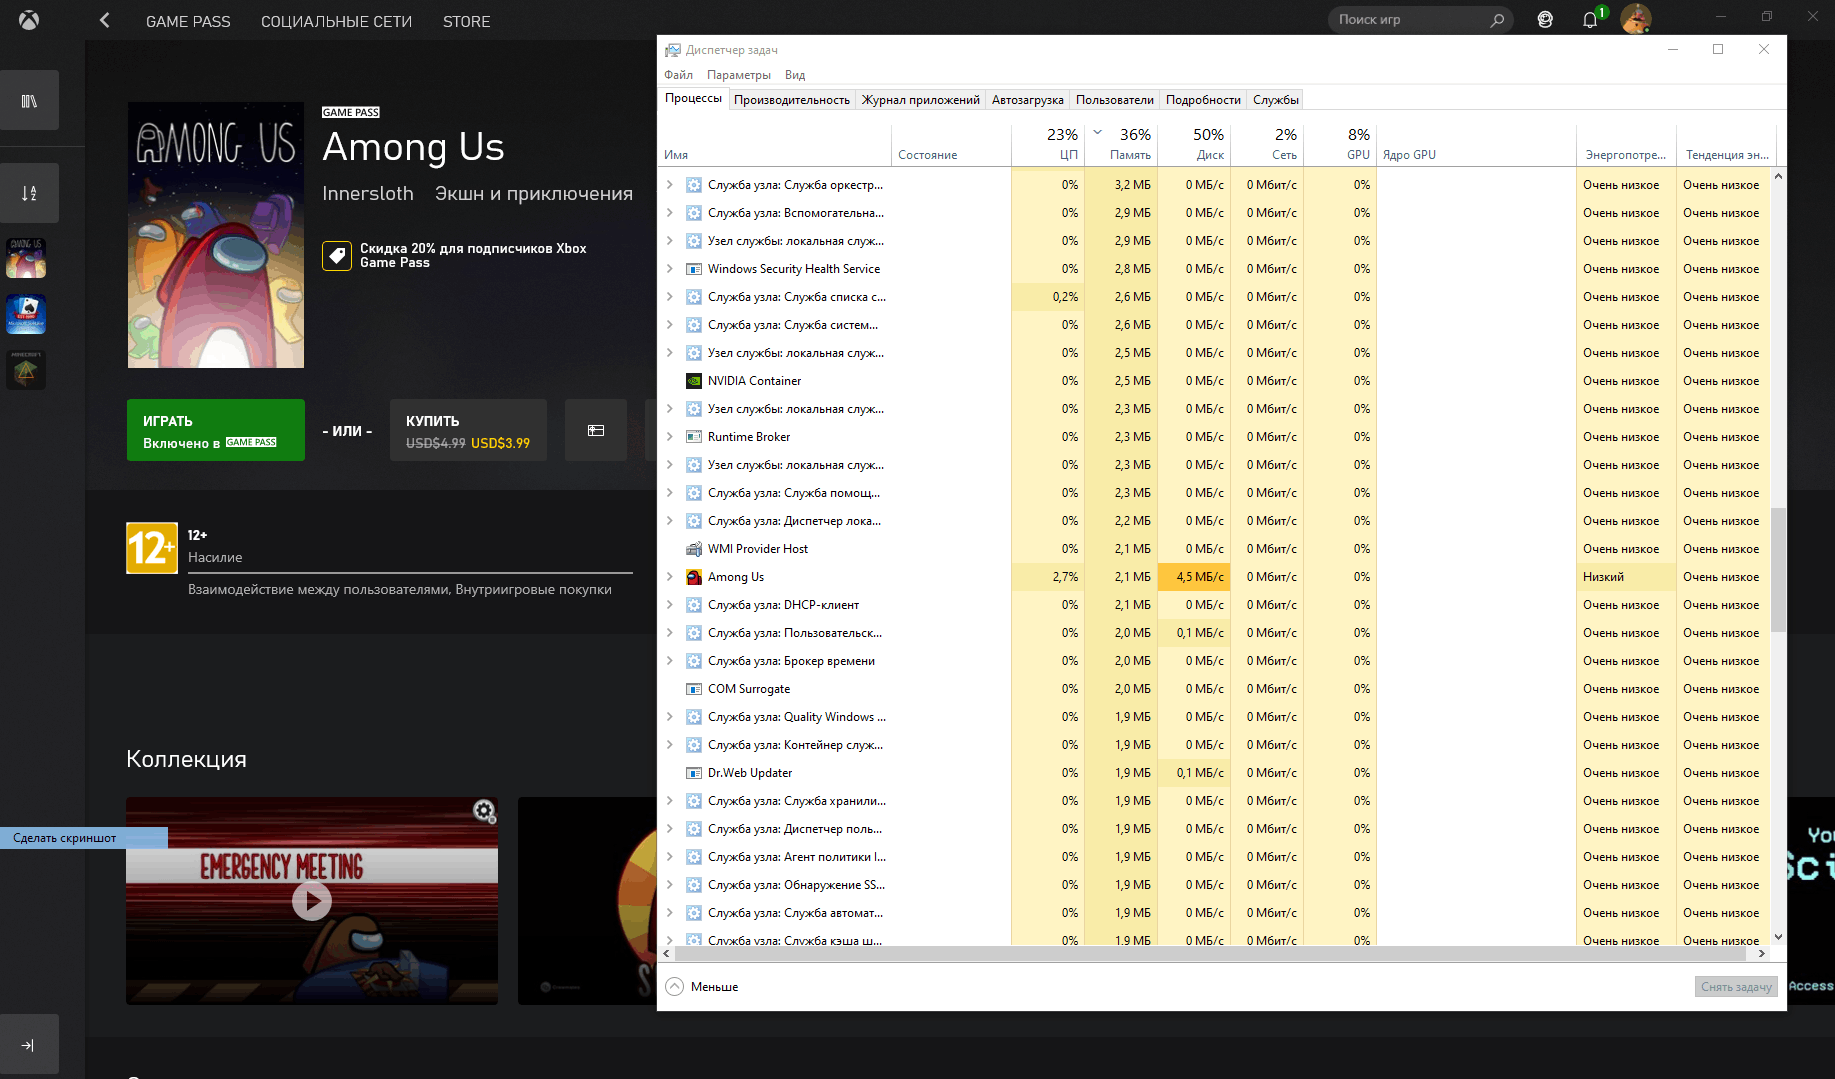Expand Windows Security Health Service row
This screenshot has width=1835, height=1079.
click(x=670, y=269)
